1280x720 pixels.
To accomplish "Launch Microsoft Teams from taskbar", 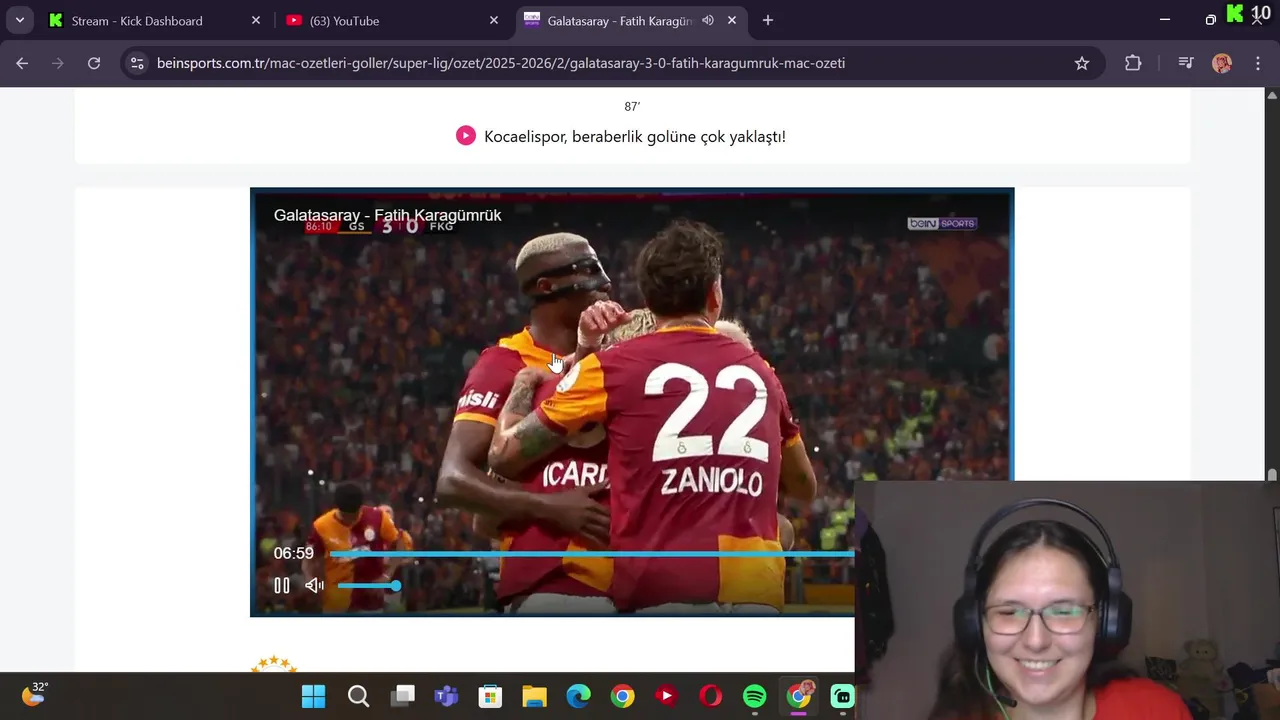I will [x=446, y=696].
